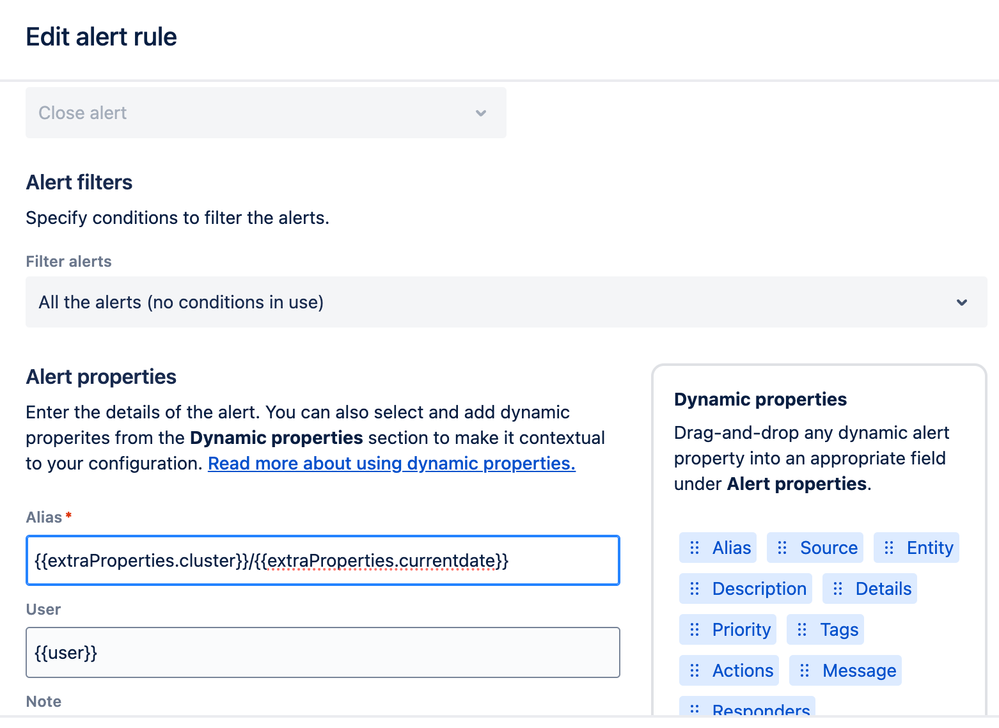999x728 pixels.
Task: Select the Description dynamic property label
Action: 759,589
